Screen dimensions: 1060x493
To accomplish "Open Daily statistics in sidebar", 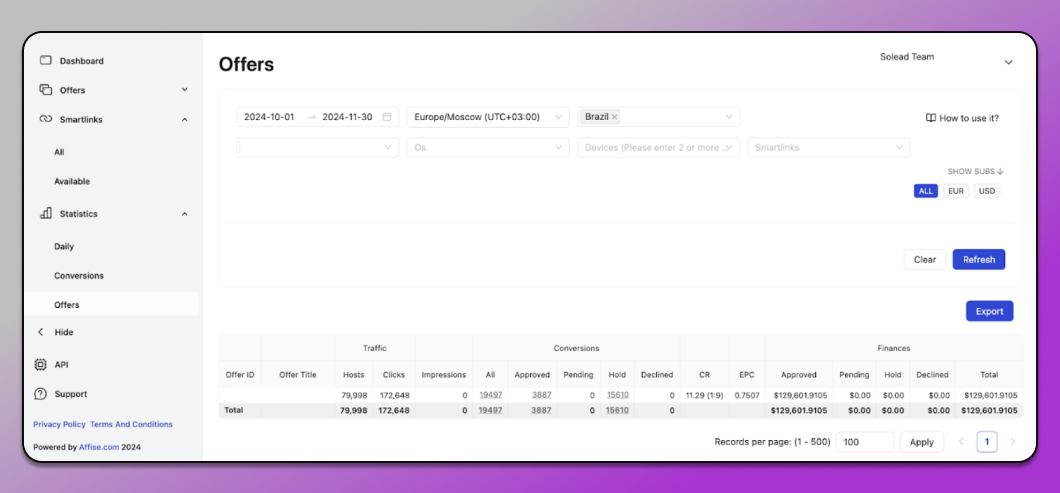I will 64,247.
